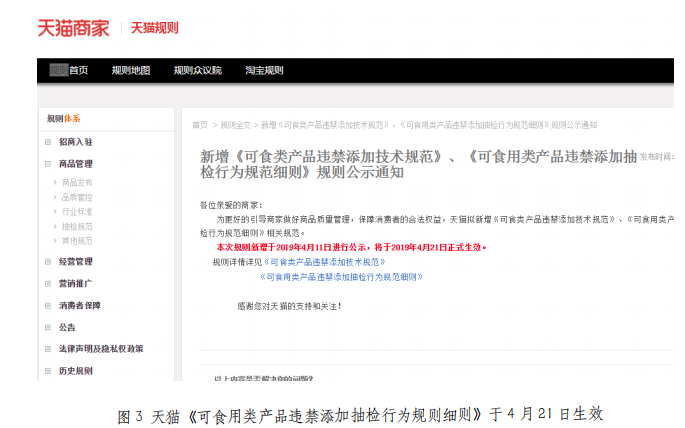Select 招商入驻 in the sidebar
685x428 pixels.
(76, 142)
